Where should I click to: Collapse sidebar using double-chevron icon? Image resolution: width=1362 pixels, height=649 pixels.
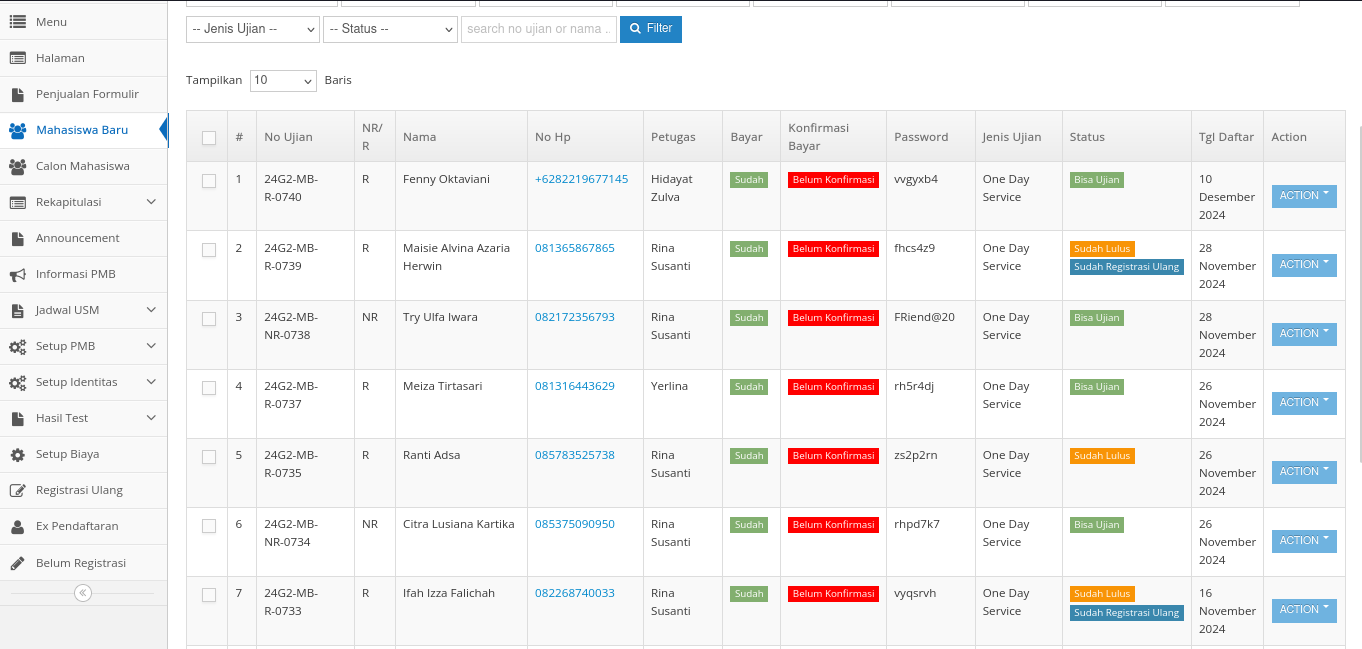(83, 593)
